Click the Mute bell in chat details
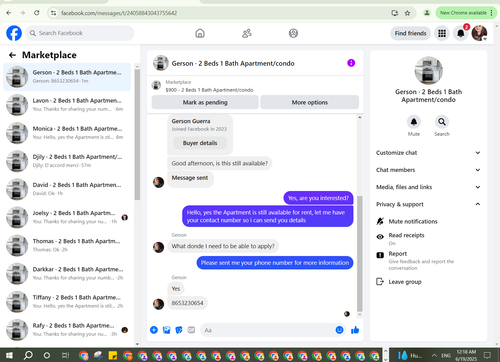The height and width of the screenshot is (362, 500). [x=414, y=122]
